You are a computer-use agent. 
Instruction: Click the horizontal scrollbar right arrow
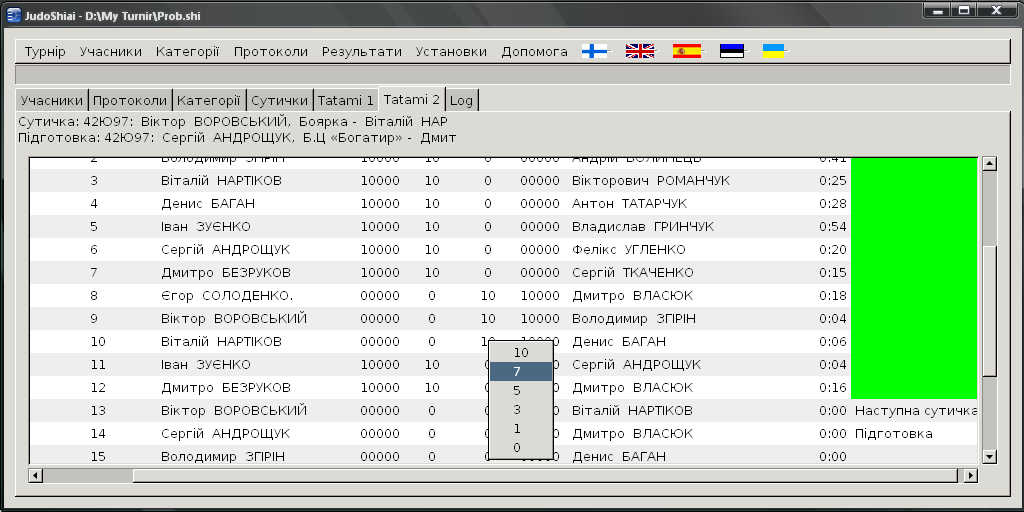coord(968,475)
